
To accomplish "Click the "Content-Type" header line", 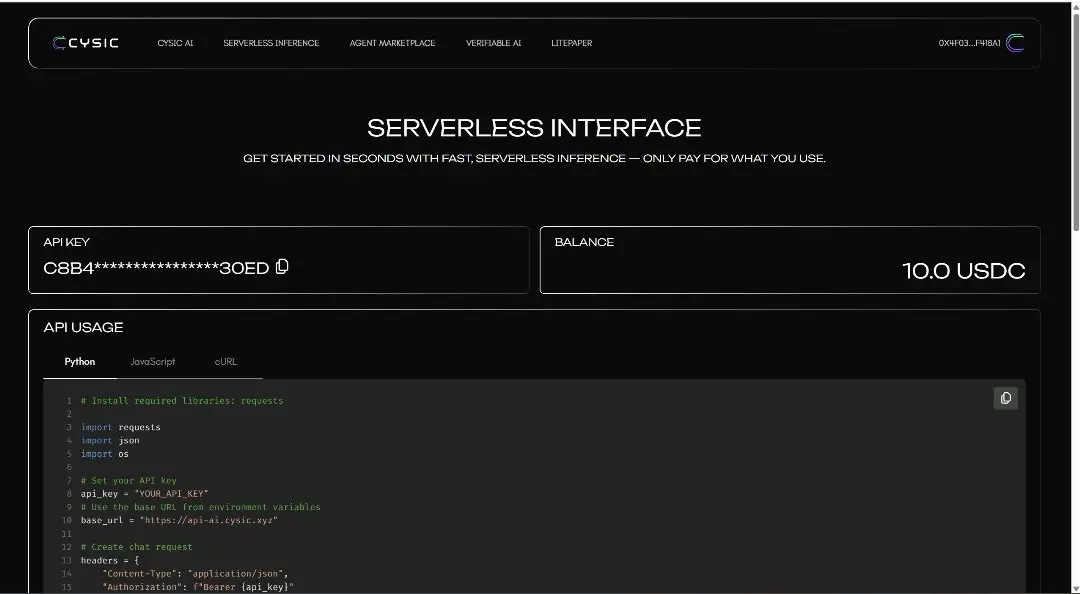I will (195, 573).
